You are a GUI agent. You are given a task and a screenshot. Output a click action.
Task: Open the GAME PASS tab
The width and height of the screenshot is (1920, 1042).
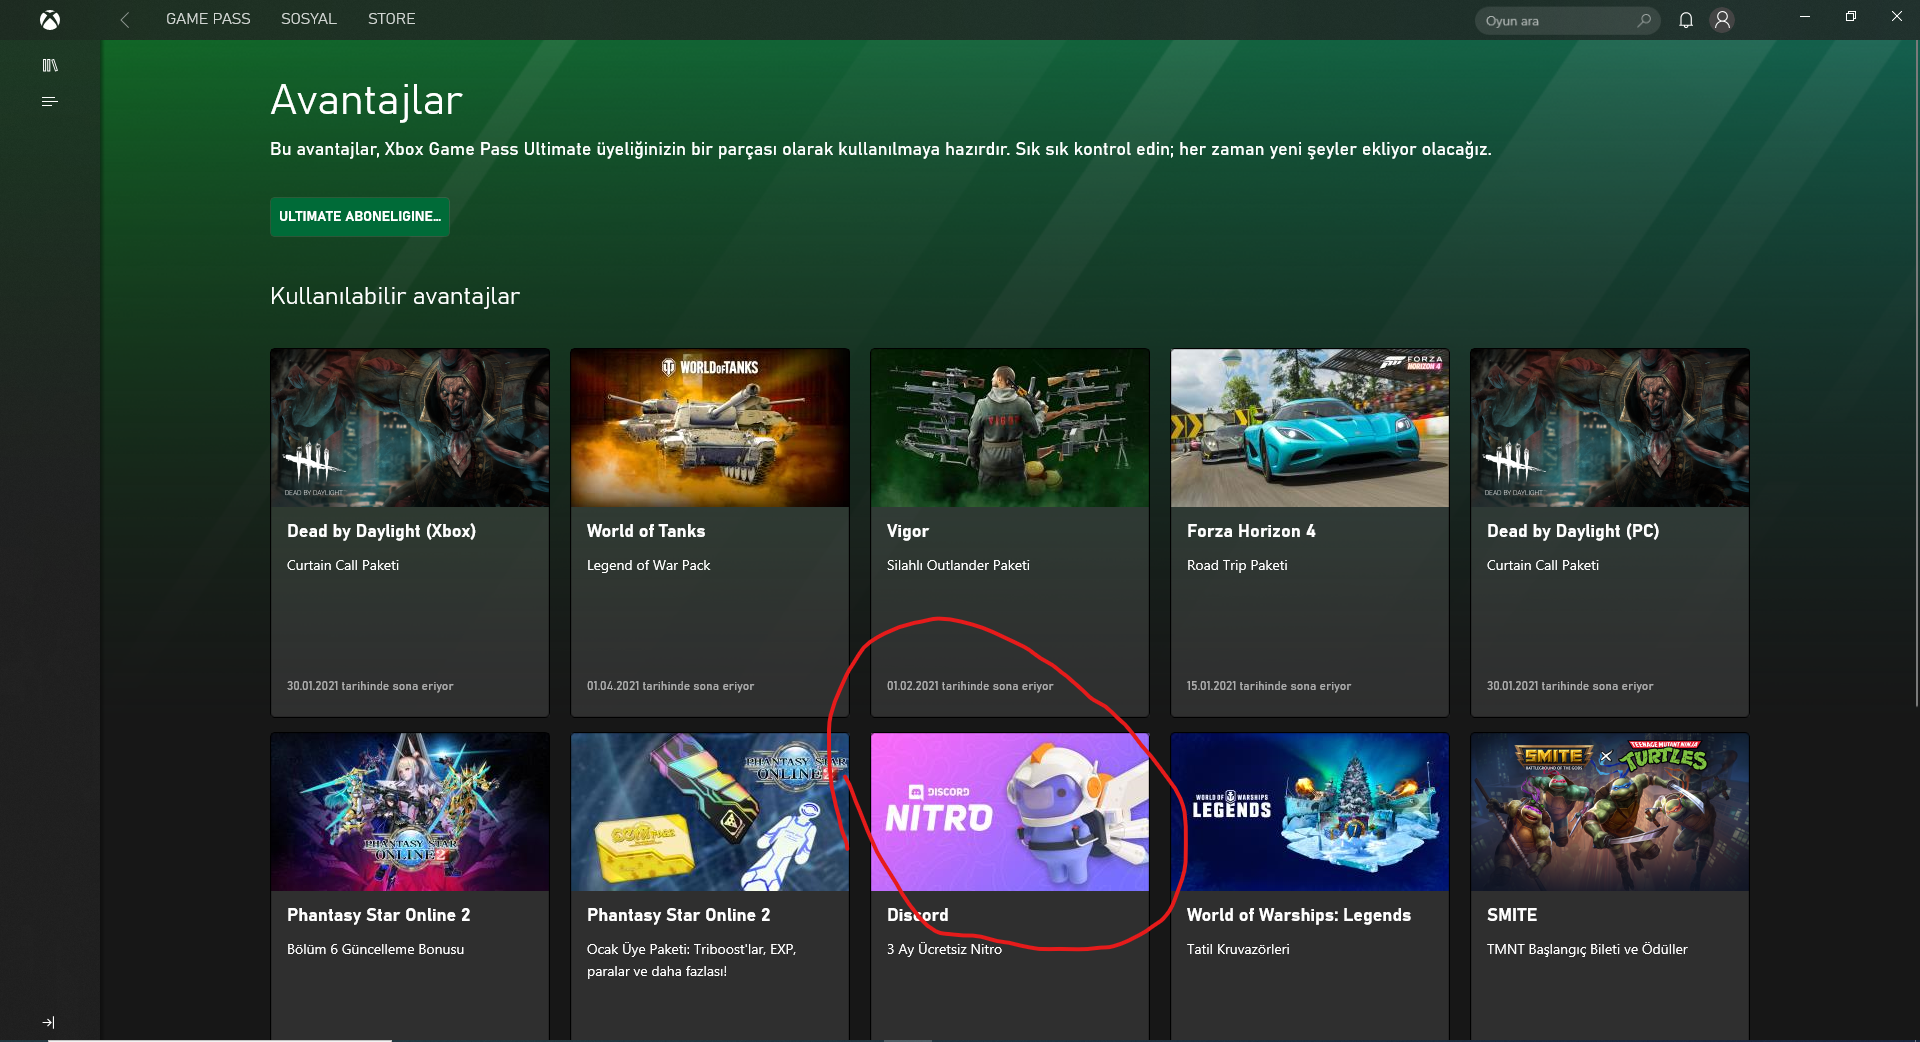click(208, 19)
